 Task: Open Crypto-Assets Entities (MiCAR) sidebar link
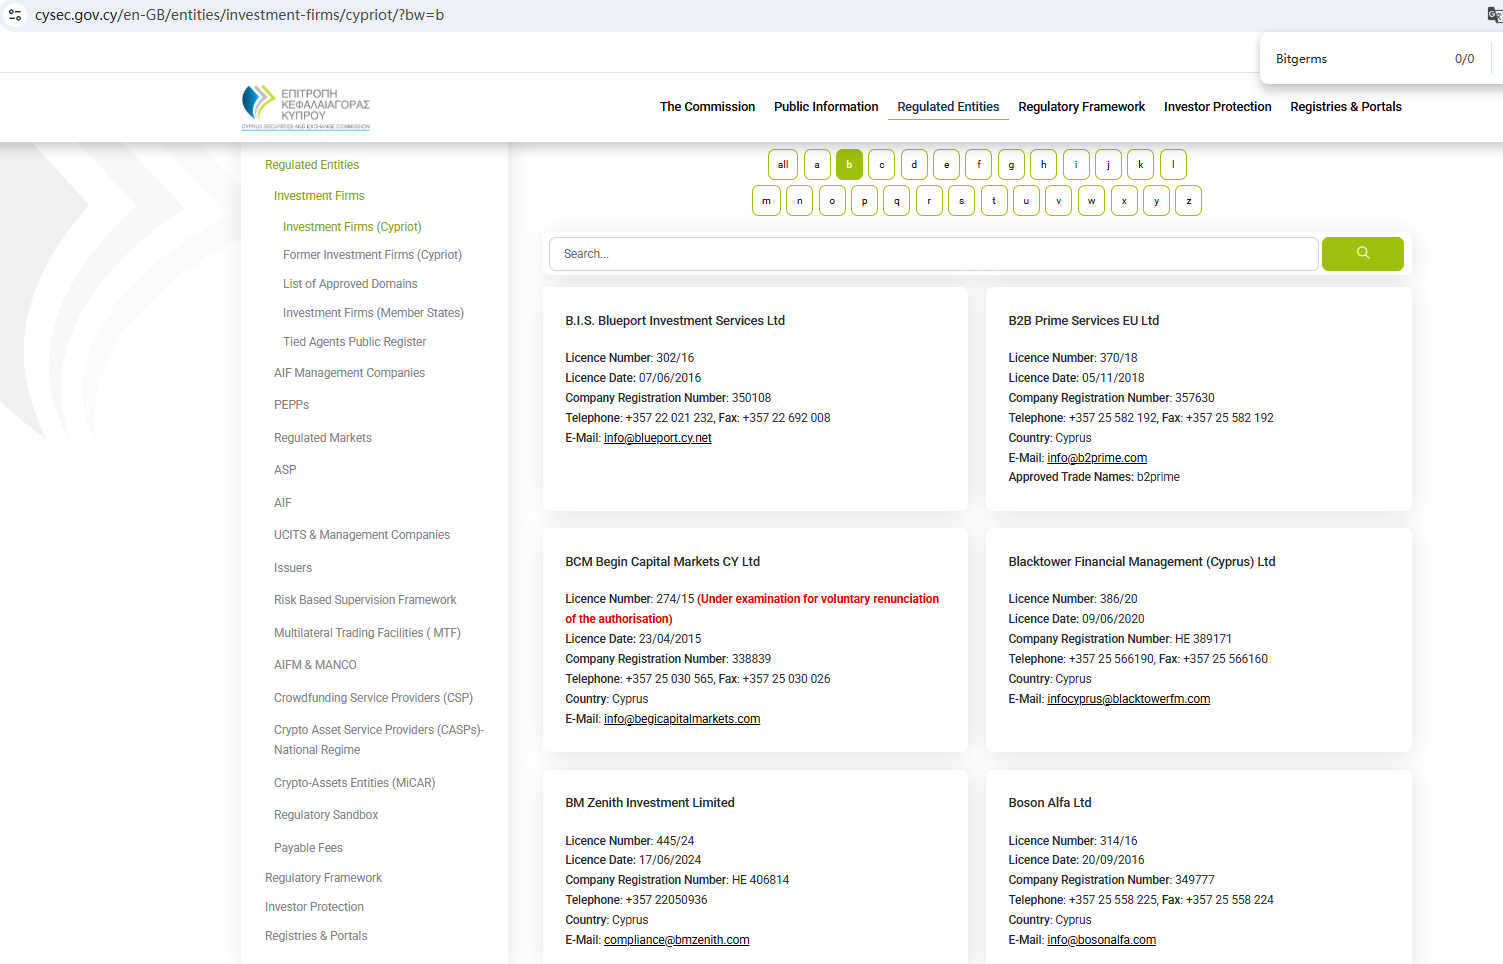click(354, 783)
